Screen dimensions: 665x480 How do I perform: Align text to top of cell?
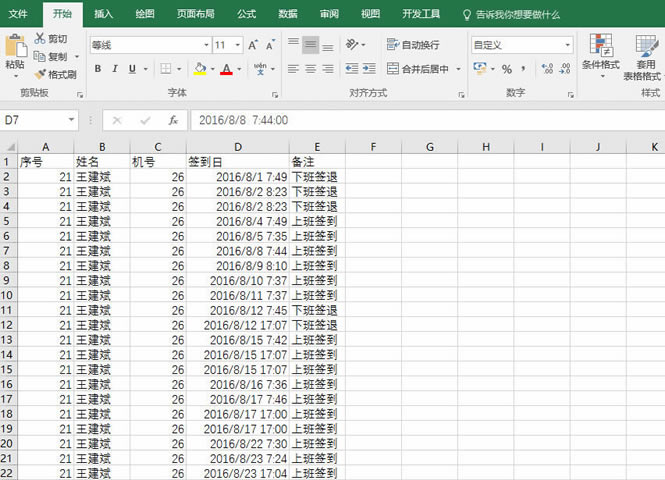293,42
